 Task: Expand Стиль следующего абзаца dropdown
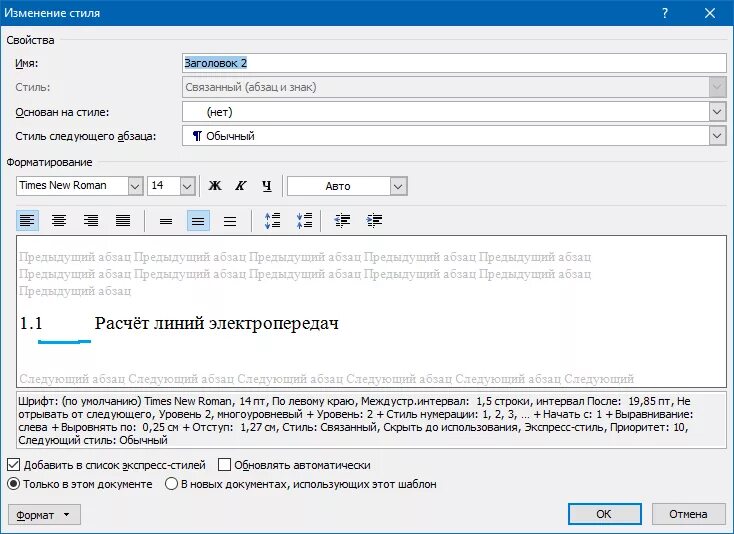717,136
